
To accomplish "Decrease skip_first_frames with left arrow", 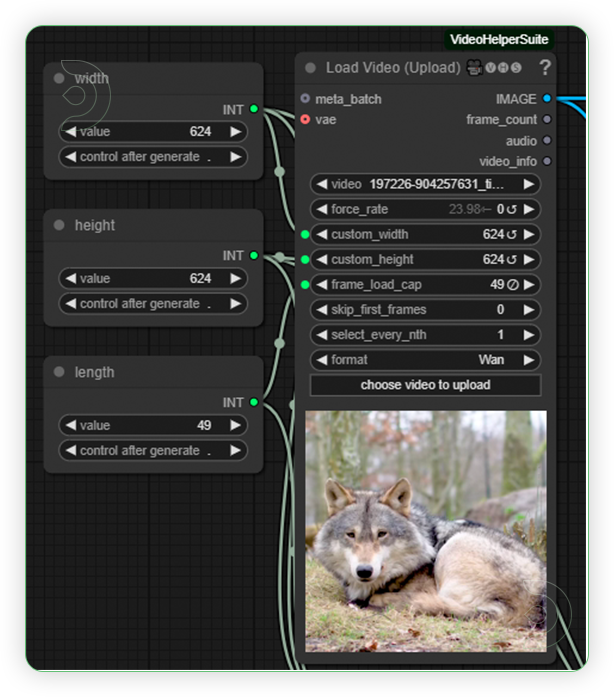I will 322,309.
